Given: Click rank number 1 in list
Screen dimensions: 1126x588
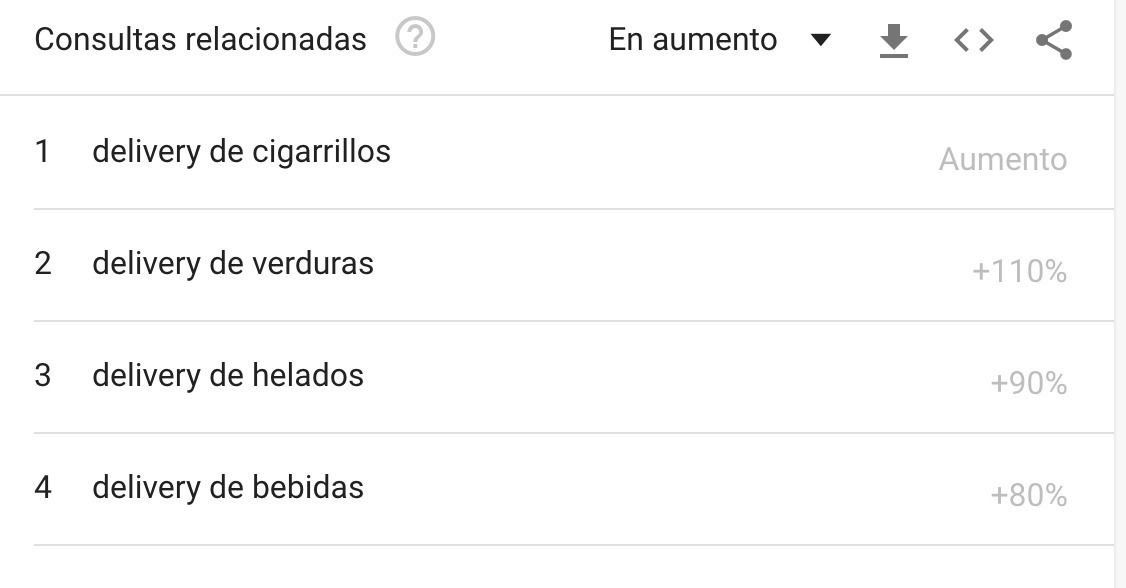Looking at the screenshot, I should pos(42,152).
